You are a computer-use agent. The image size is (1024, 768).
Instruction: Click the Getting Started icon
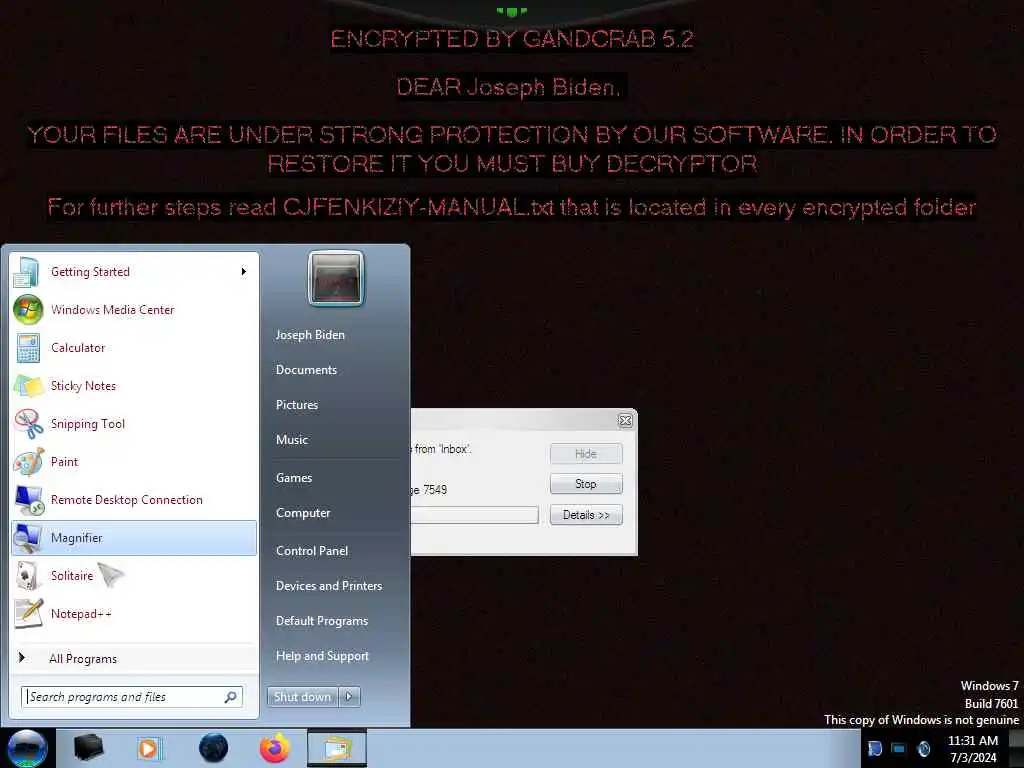(27, 272)
